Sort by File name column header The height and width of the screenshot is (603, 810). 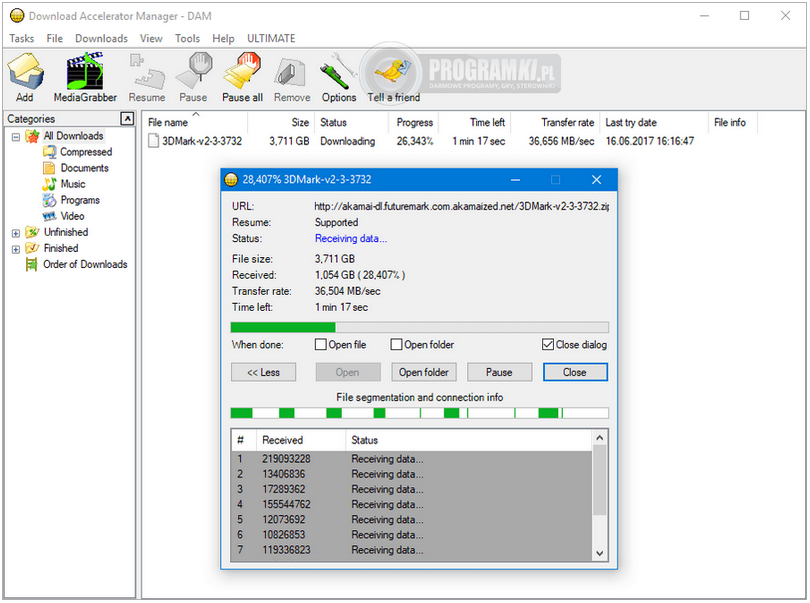tap(196, 122)
